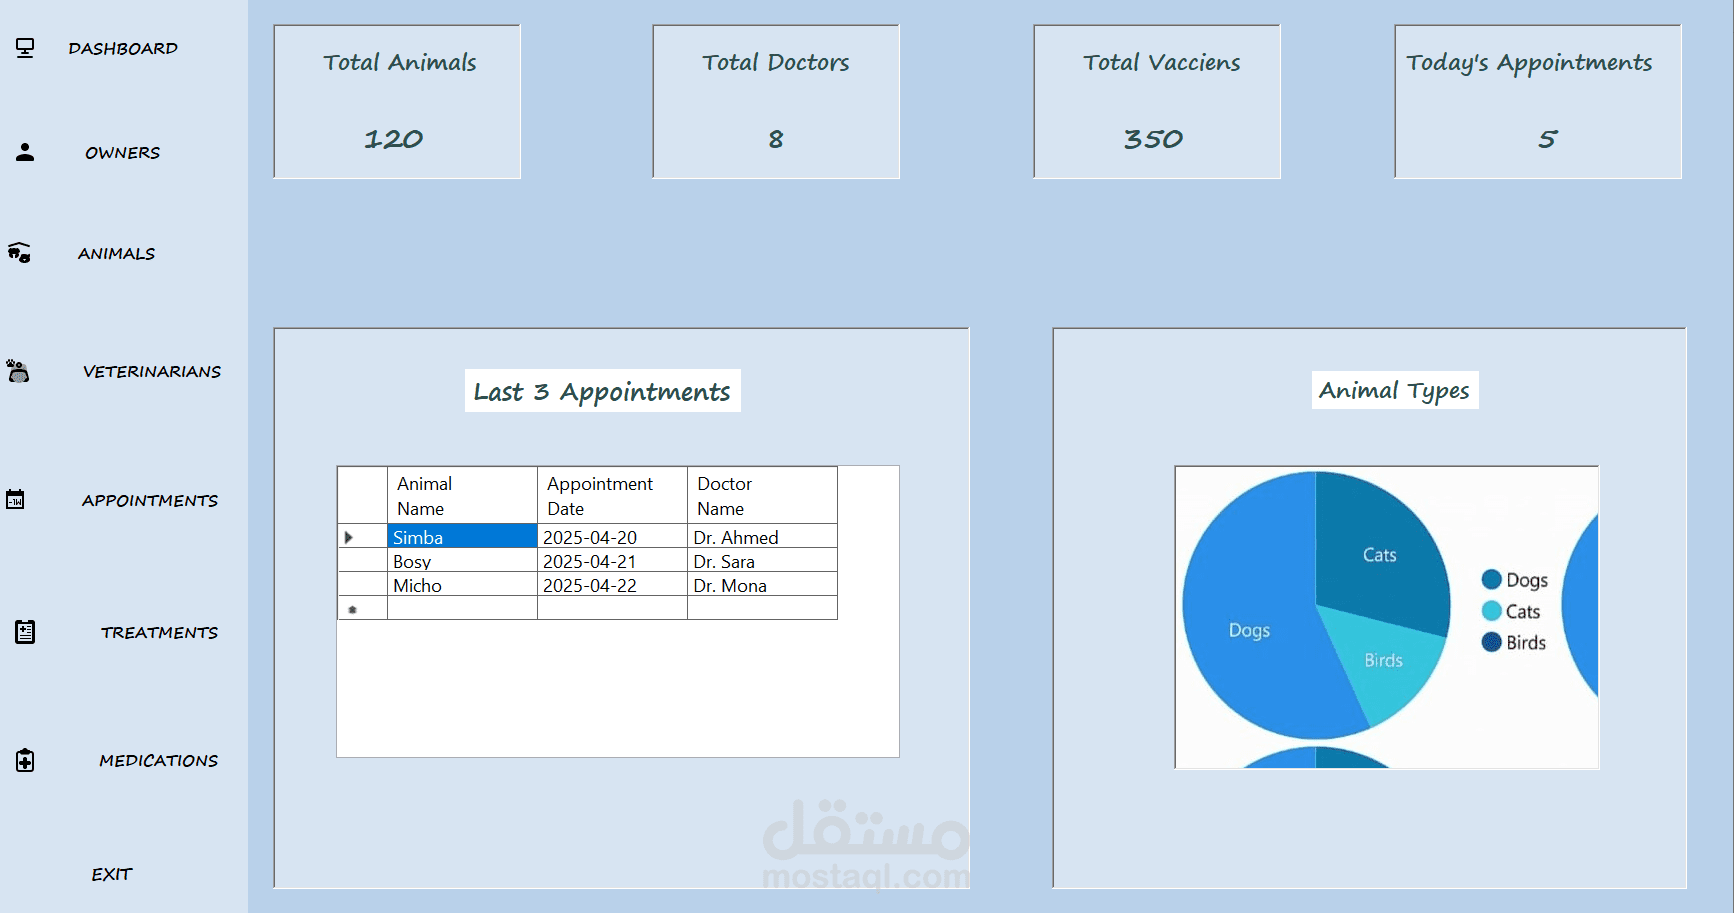Open the DASHBOARD menu item
Screen dimensions: 1734x913
click(x=123, y=48)
